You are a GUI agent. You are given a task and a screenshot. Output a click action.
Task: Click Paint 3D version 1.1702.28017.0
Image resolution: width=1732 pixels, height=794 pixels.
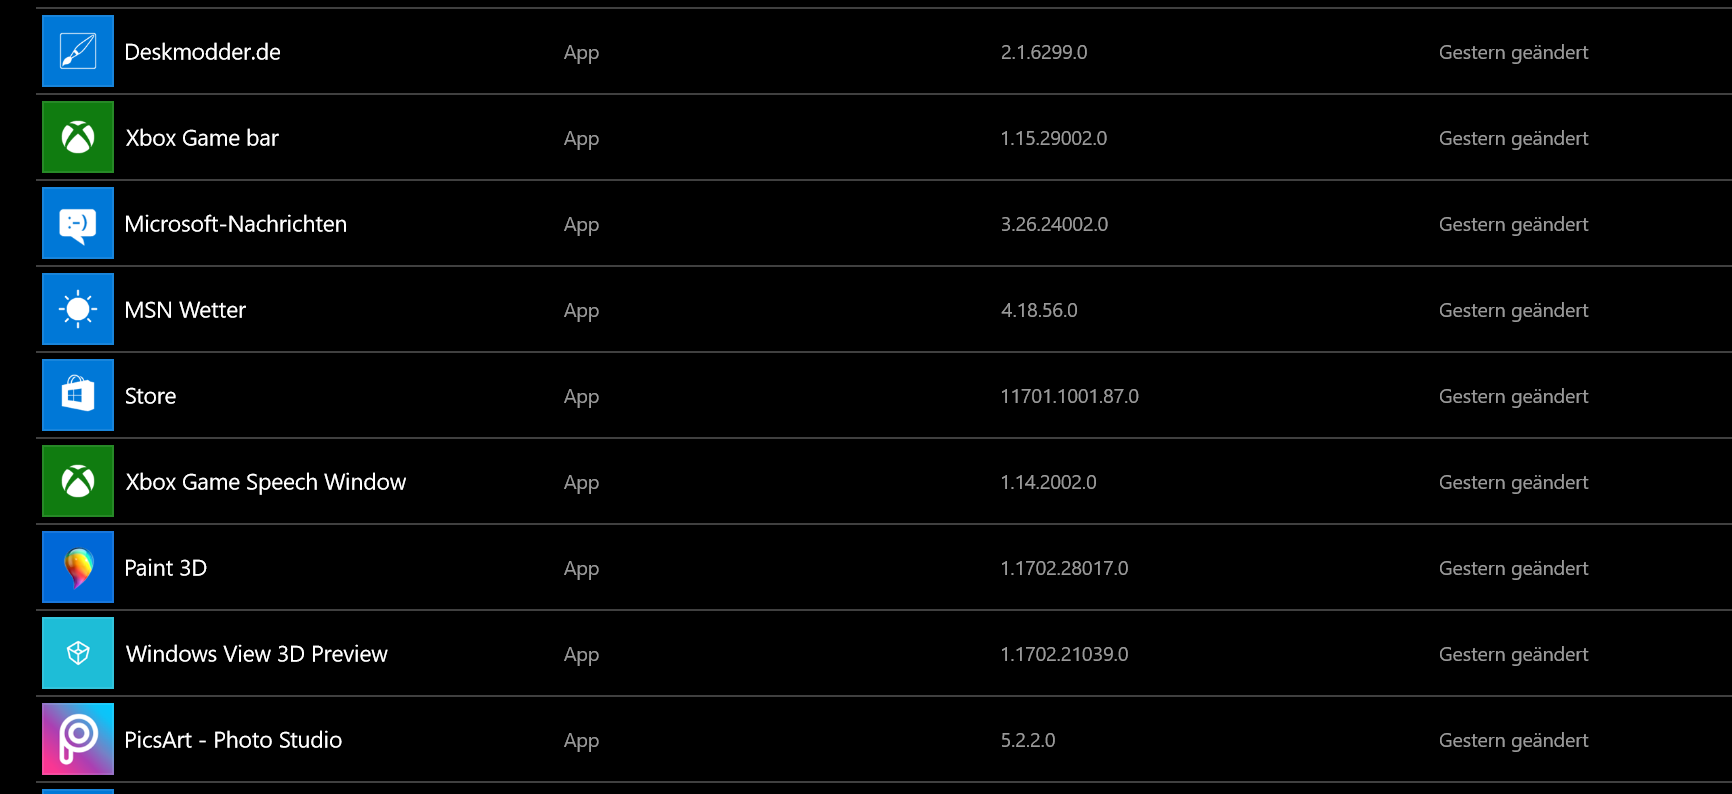[x=1064, y=568]
